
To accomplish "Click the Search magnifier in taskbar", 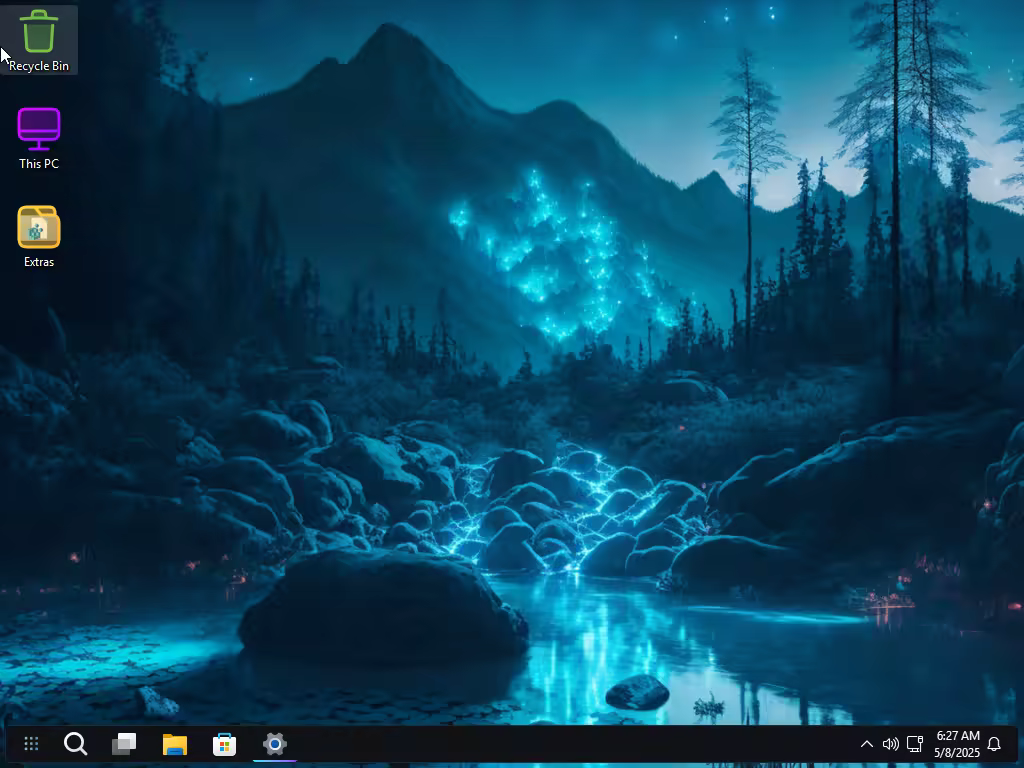I will click(75, 744).
